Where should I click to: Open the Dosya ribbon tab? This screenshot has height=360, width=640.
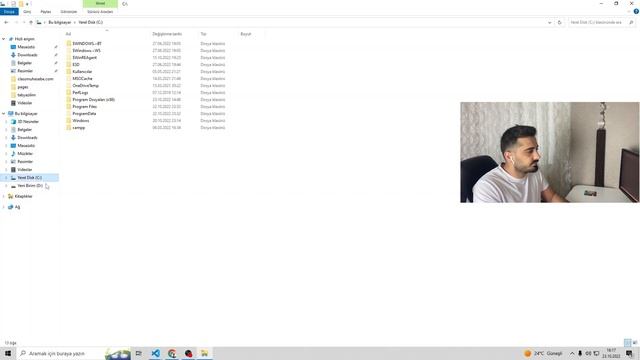9,12
